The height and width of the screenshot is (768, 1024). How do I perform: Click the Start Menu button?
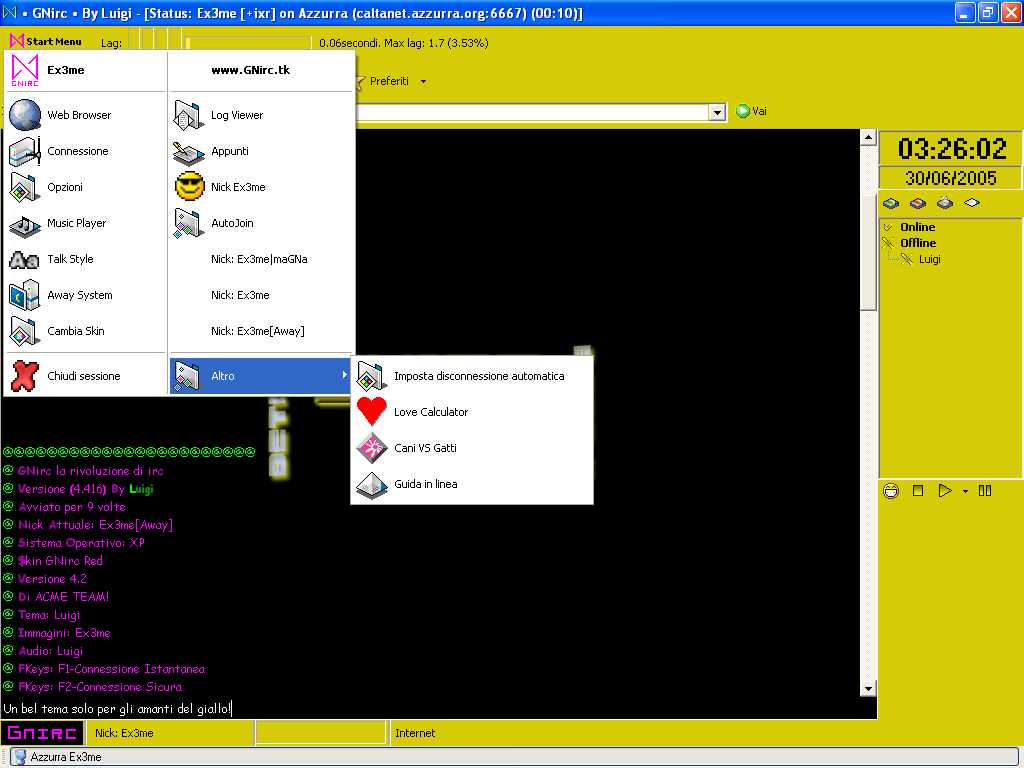point(46,42)
